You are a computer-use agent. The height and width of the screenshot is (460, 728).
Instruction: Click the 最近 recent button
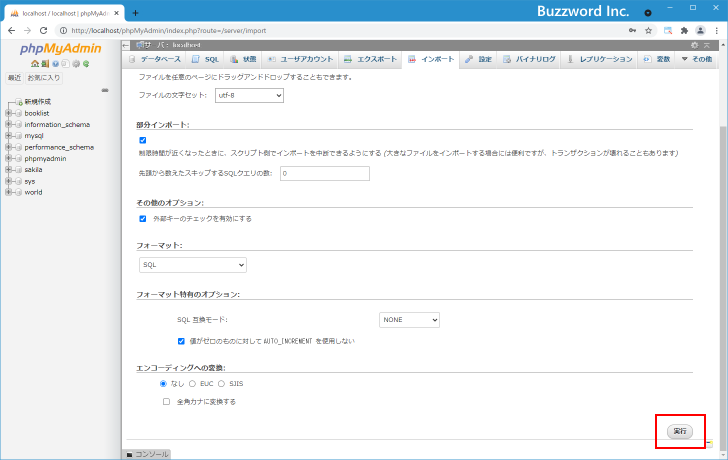pos(14,78)
